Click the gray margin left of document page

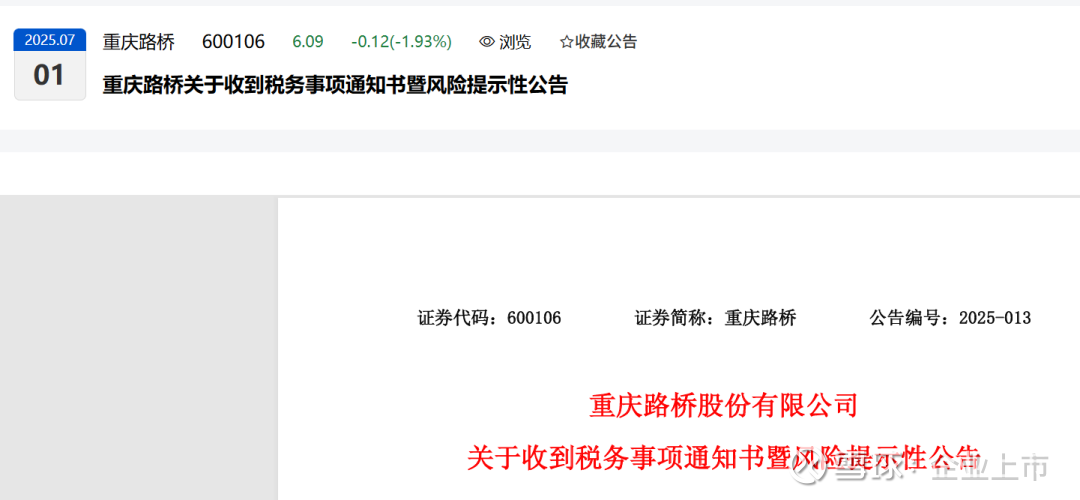pyautogui.click(x=138, y=348)
